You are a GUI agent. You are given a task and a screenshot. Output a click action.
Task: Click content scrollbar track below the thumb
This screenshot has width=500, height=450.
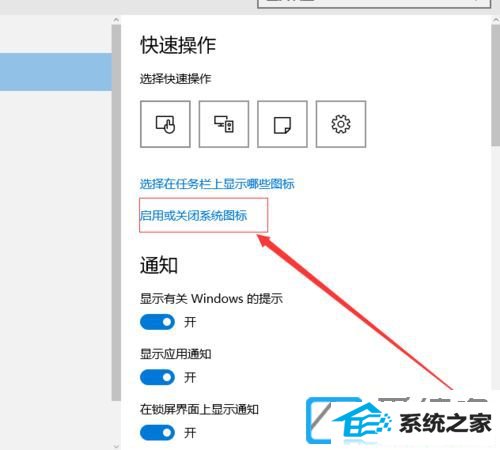496,267
